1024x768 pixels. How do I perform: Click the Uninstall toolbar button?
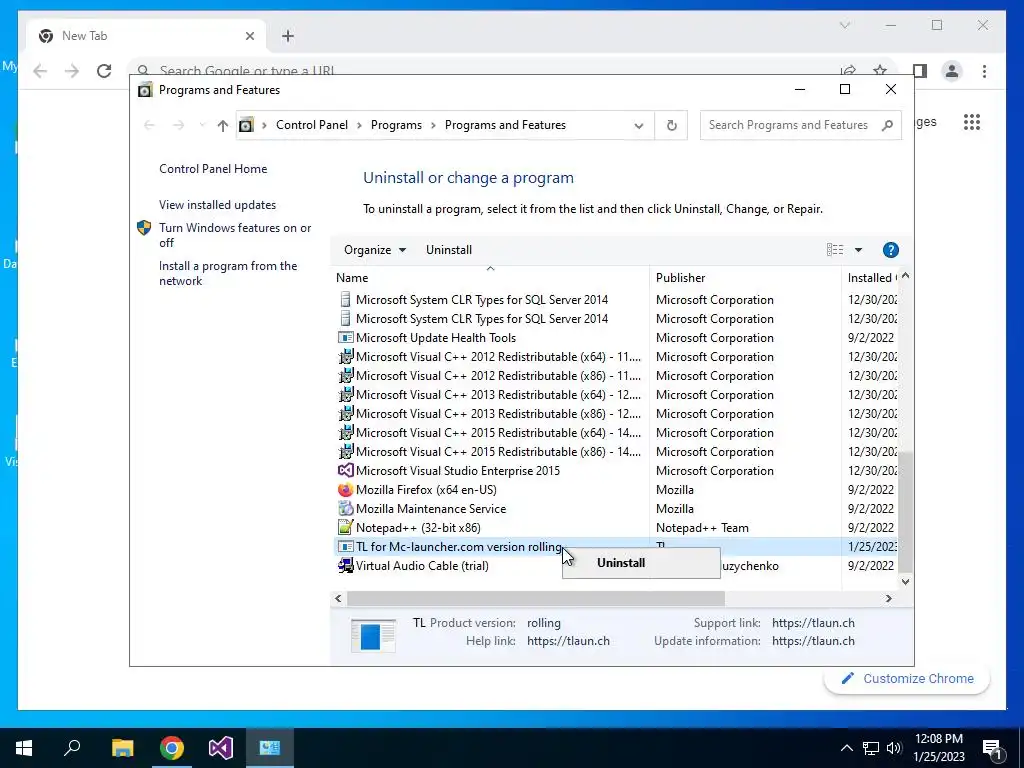(x=449, y=250)
